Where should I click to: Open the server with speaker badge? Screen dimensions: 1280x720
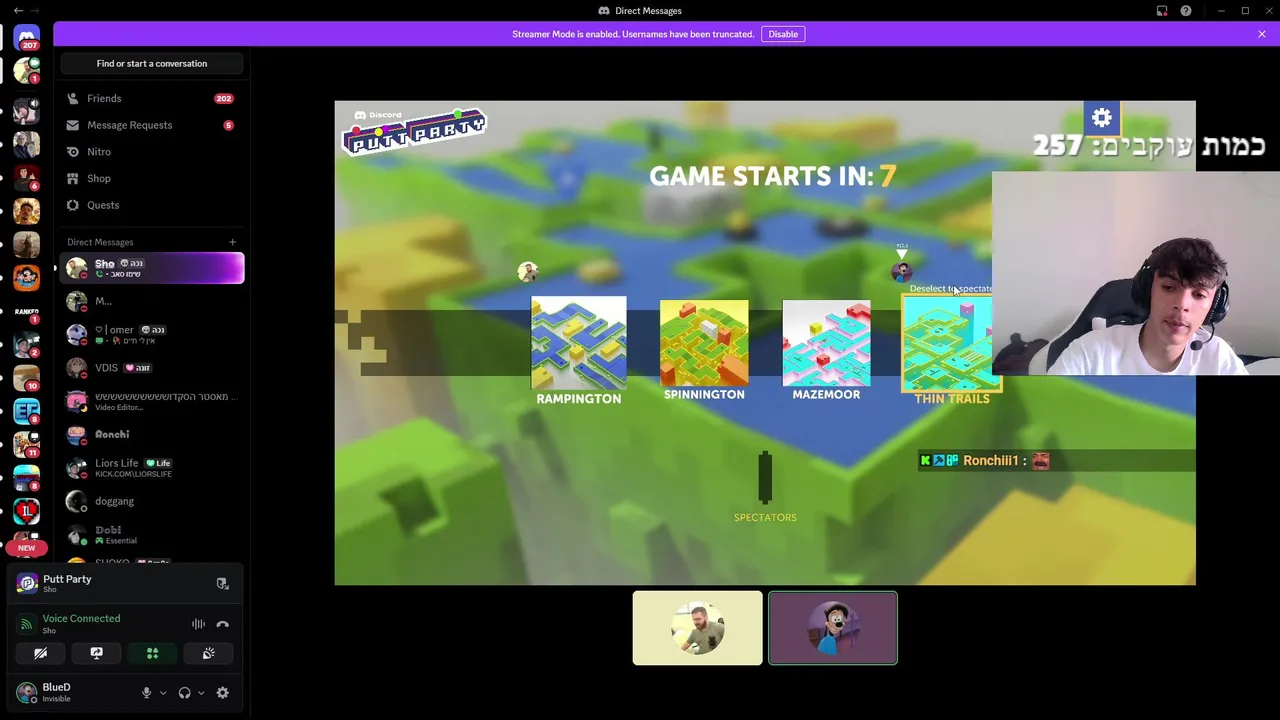(x=27, y=111)
